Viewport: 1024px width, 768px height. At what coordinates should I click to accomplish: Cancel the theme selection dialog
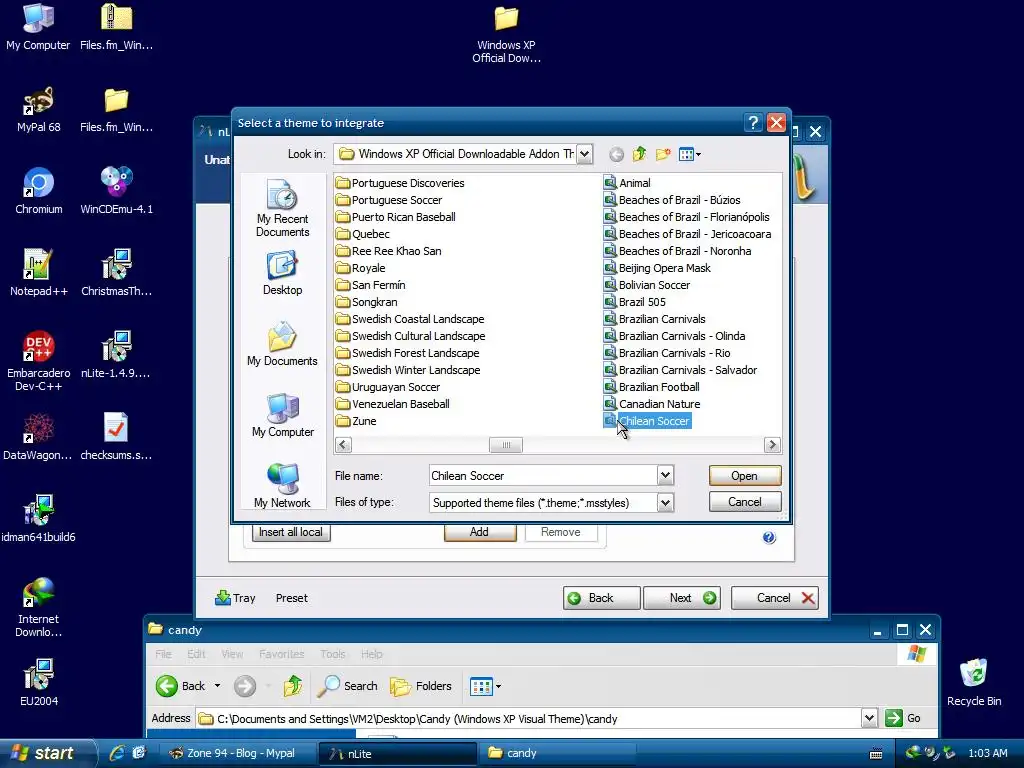click(x=744, y=502)
